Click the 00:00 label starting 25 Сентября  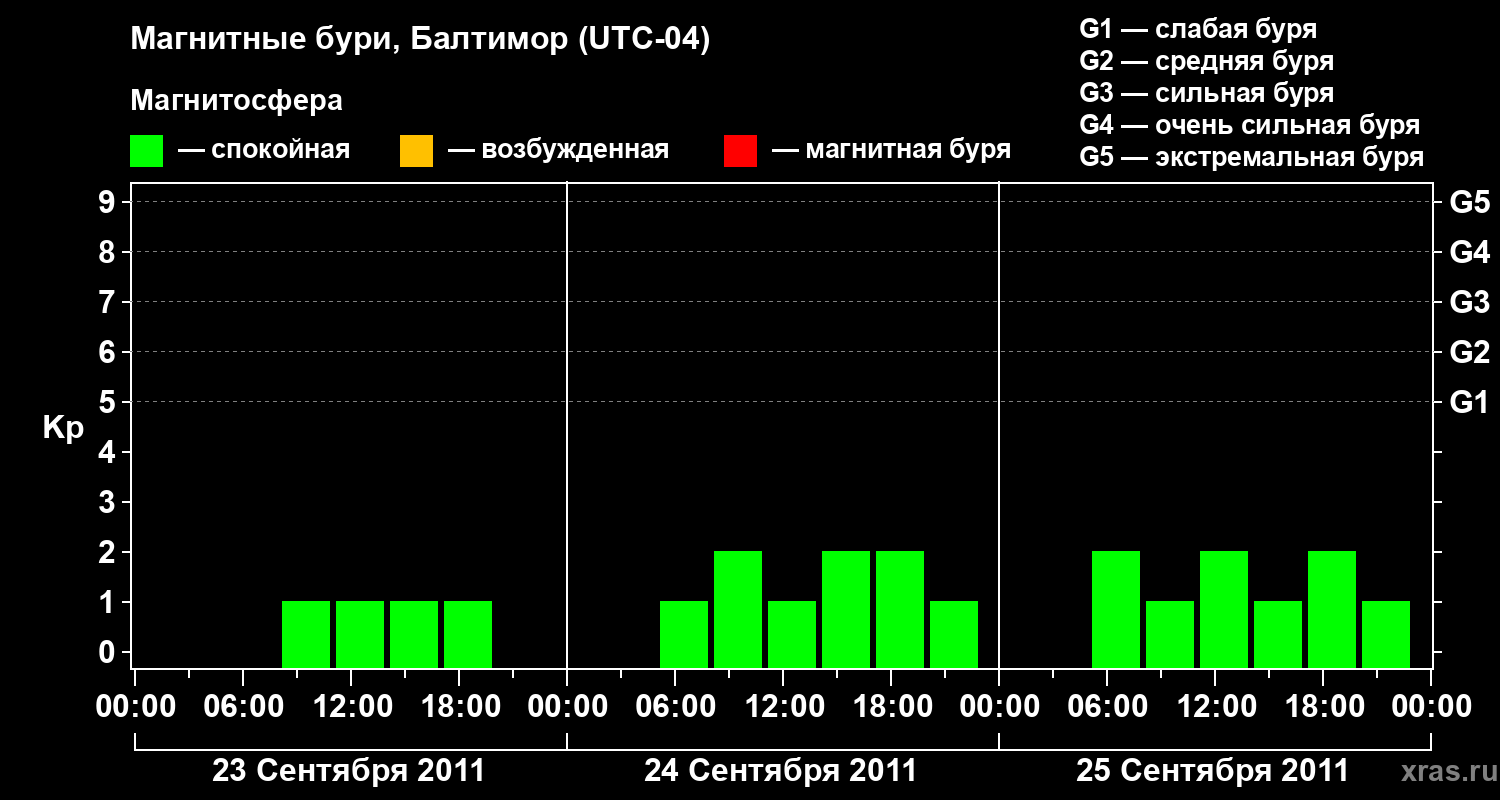pyautogui.click(x=999, y=707)
